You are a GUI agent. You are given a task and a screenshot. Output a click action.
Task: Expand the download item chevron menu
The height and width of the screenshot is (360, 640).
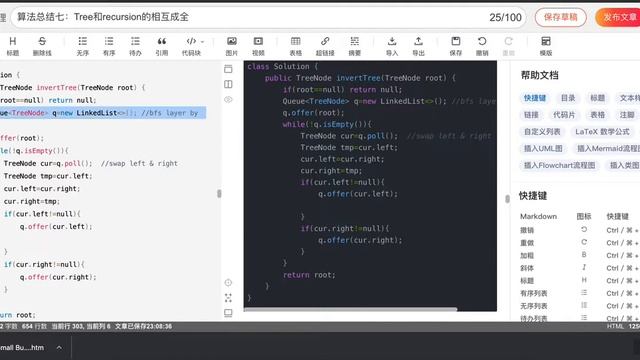(x=59, y=347)
